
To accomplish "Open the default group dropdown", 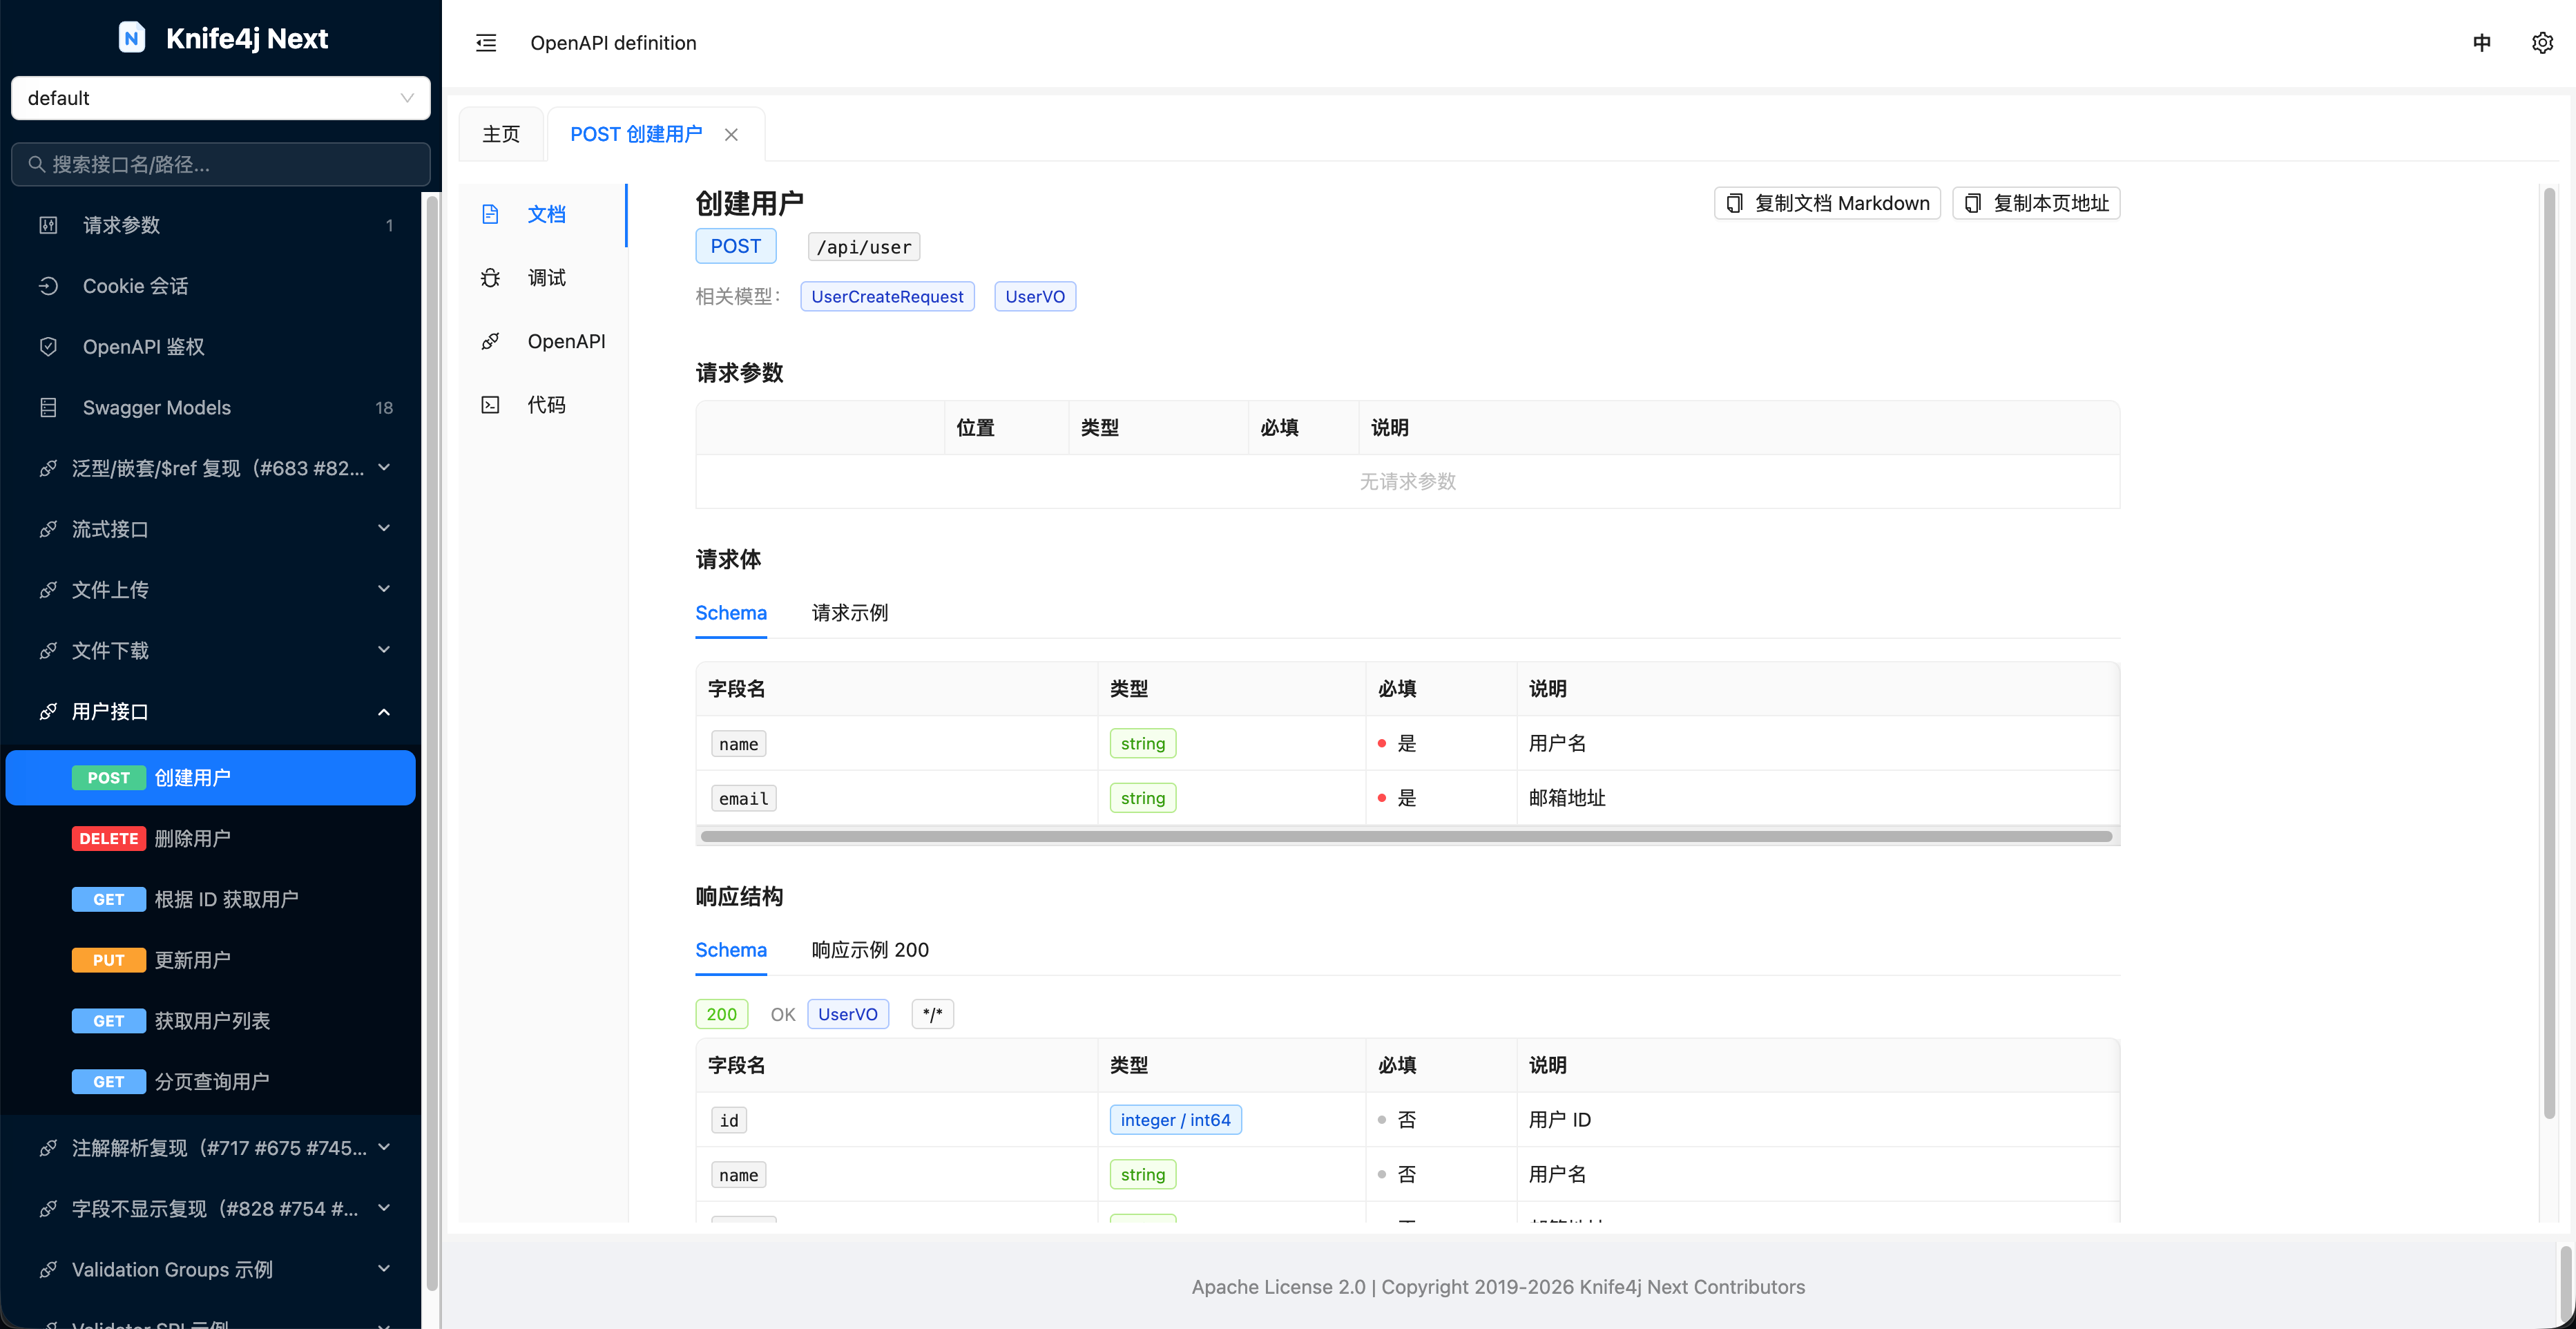I will [x=221, y=98].
